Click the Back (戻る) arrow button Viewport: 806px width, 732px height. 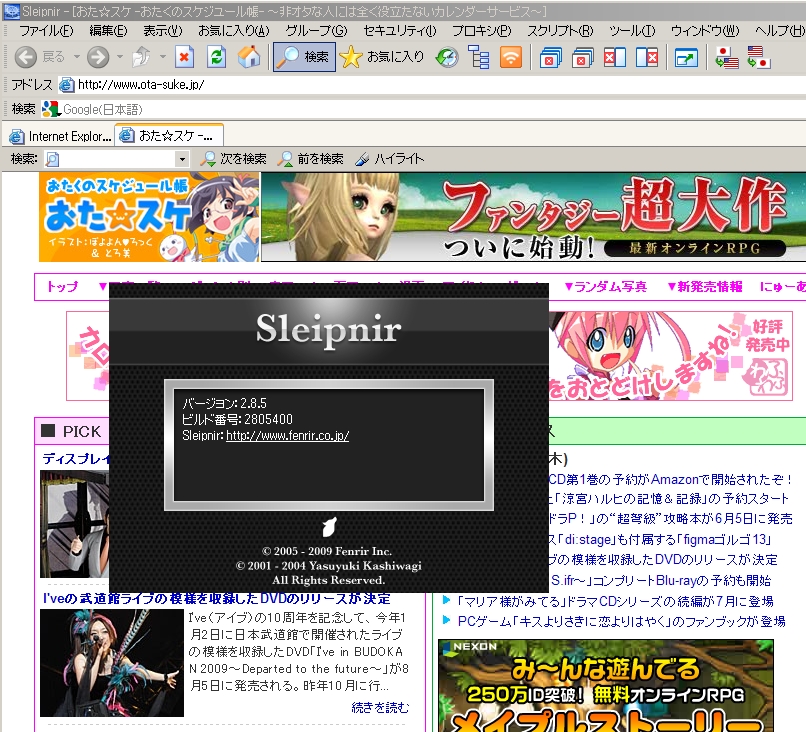26,57
